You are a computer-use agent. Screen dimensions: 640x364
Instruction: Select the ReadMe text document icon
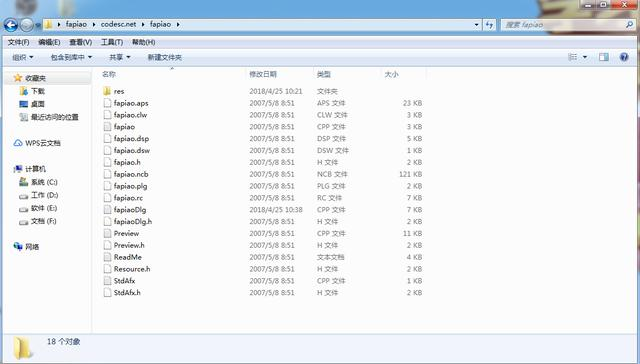(107, 257)
